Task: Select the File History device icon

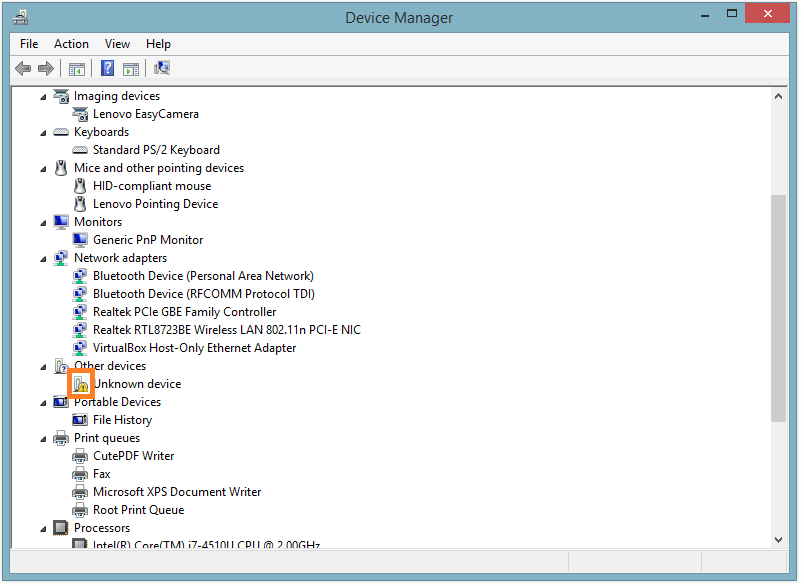Action: click(80, 420)
